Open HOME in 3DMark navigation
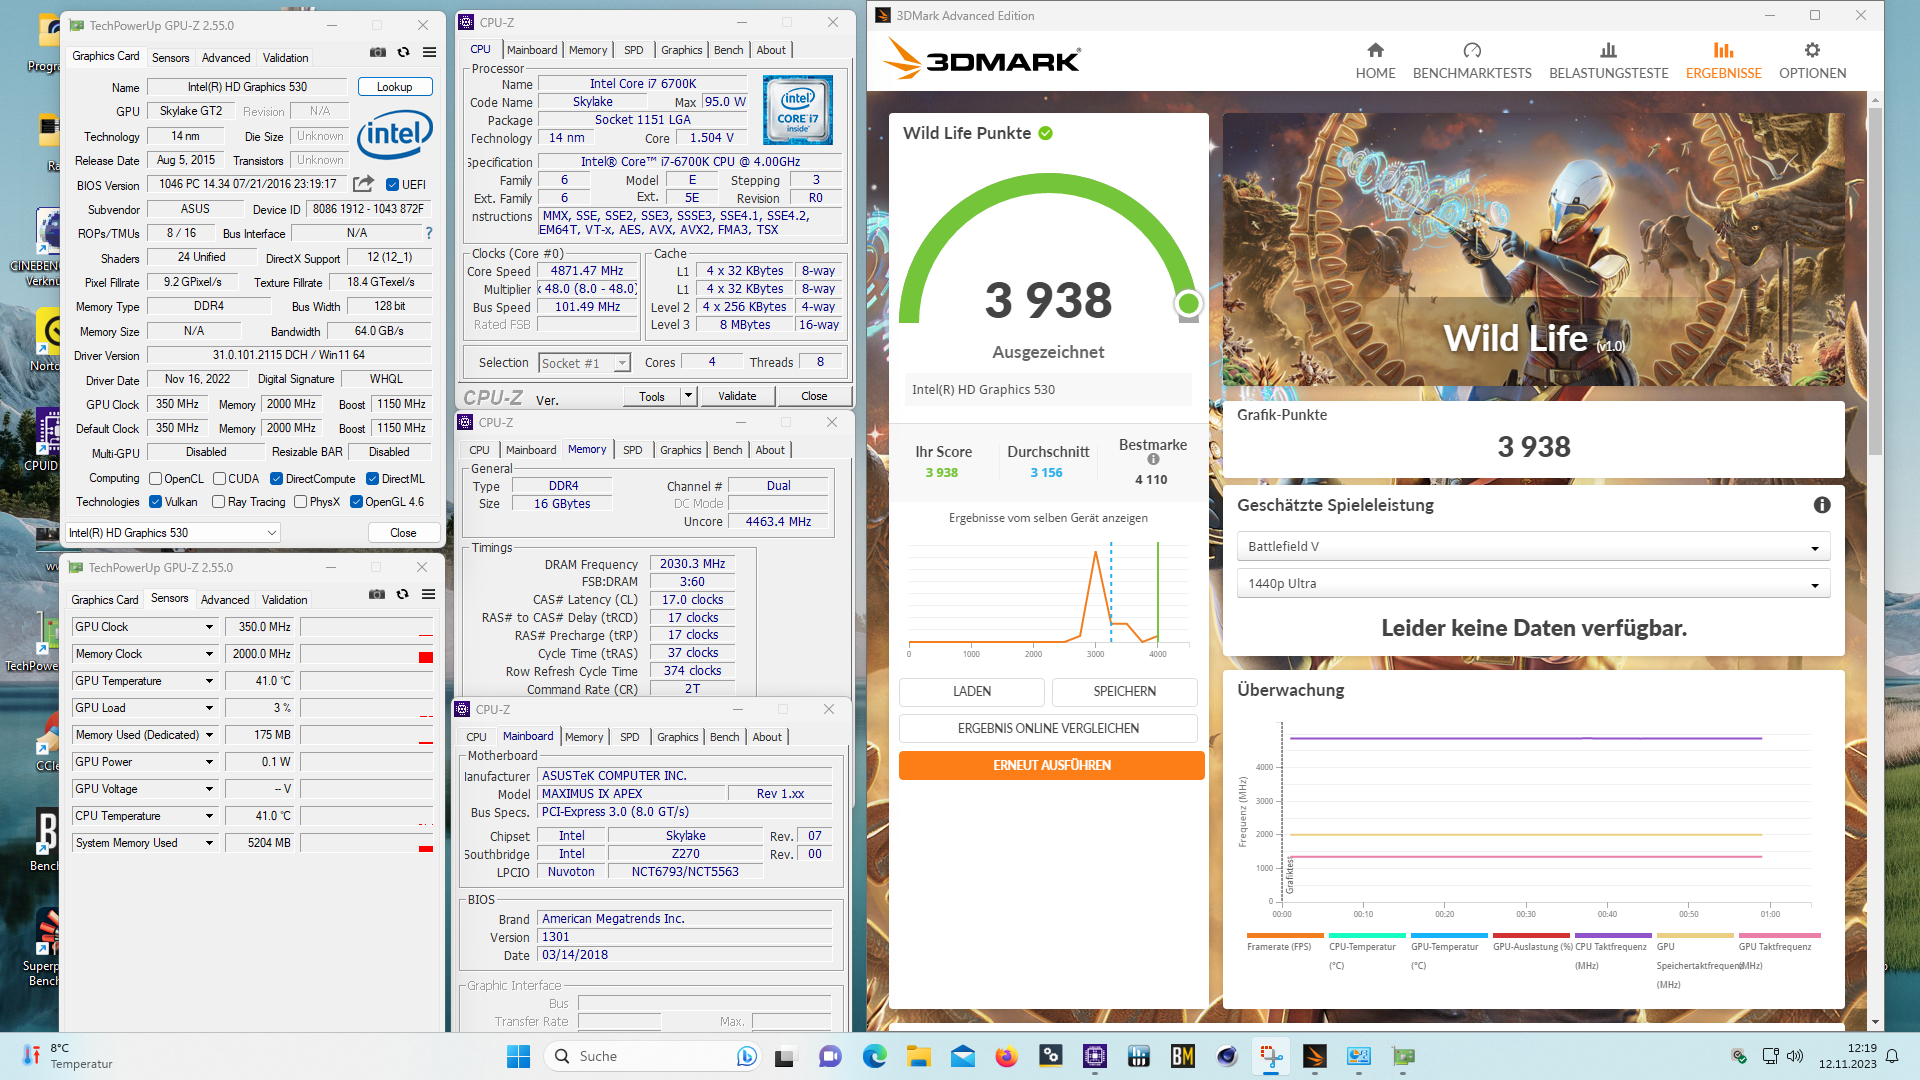 [1375, 61]
